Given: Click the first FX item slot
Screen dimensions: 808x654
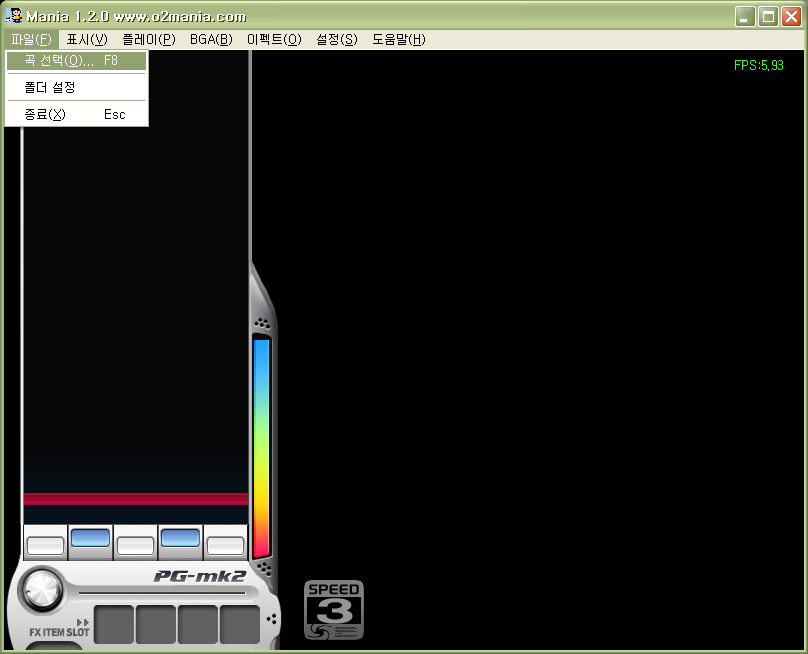Looking at the screenshot, I should click(x=114, y=624).
